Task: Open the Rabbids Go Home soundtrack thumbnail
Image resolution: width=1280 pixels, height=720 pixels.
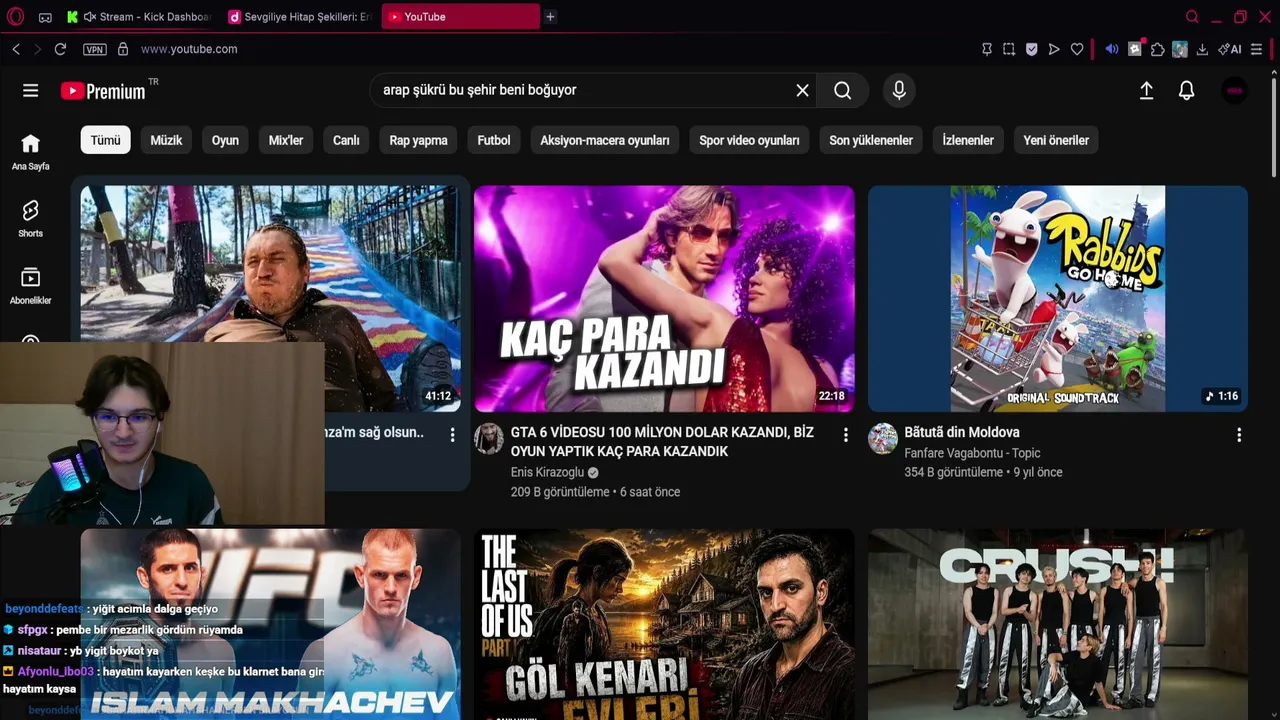Action: [x=1058, y=298]
